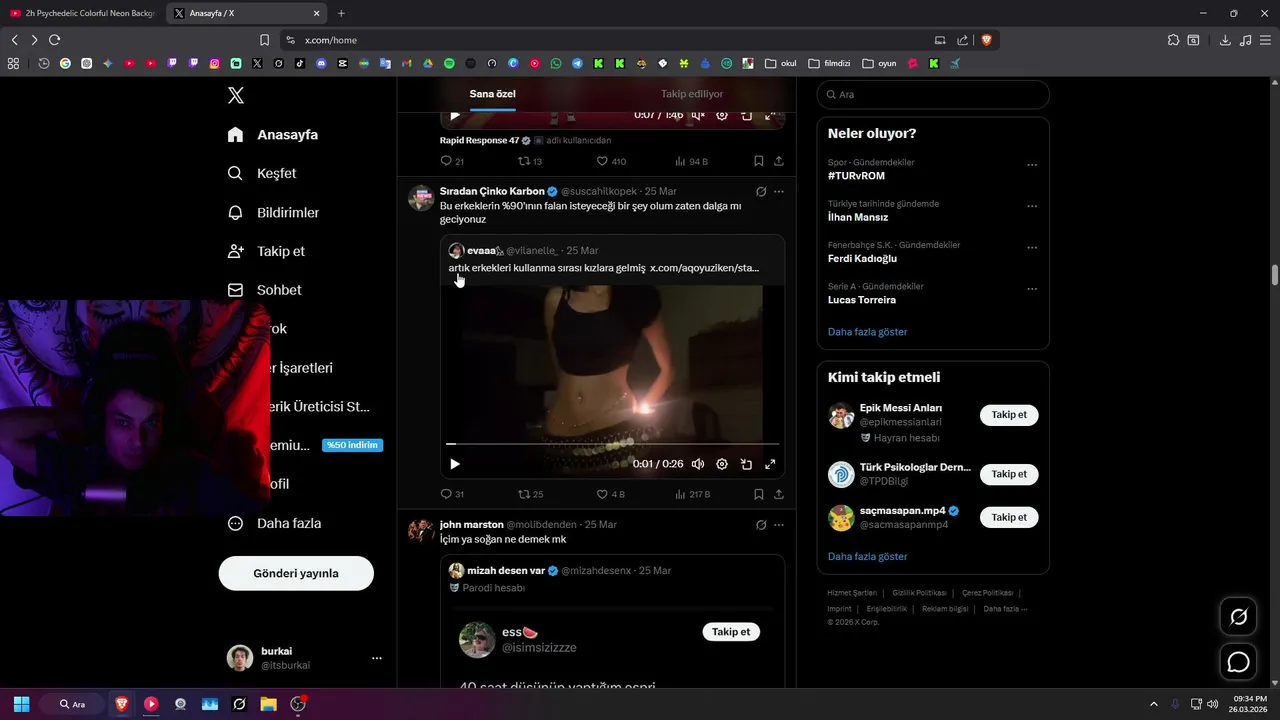
Task: Click the Gönderi yayınla button
Action: pos(296,573)
